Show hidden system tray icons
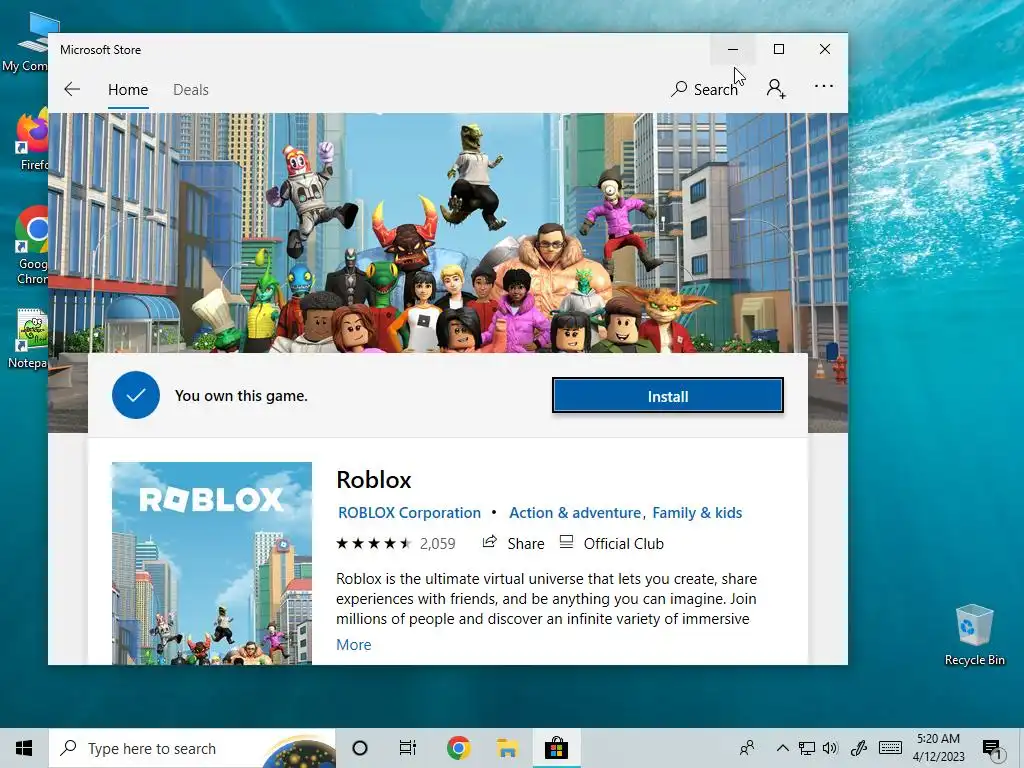This screenshot has width=1024, height=768. (782, 748)
